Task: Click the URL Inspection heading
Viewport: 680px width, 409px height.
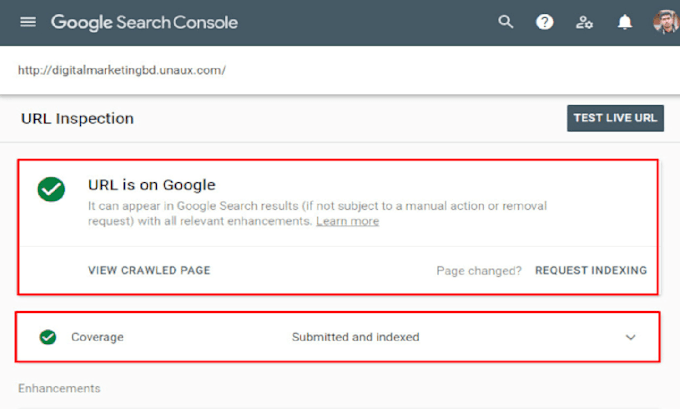Action: tap(77, 118)
